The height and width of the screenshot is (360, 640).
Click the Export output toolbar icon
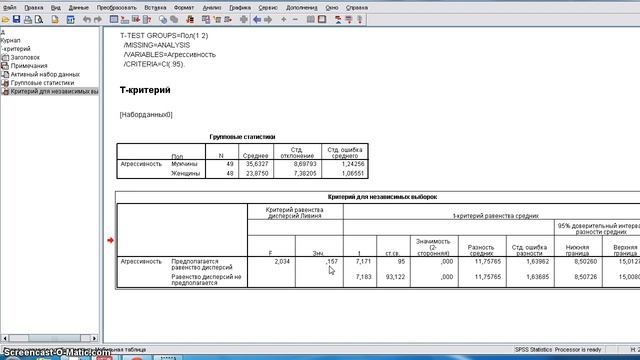pos(55,20)
